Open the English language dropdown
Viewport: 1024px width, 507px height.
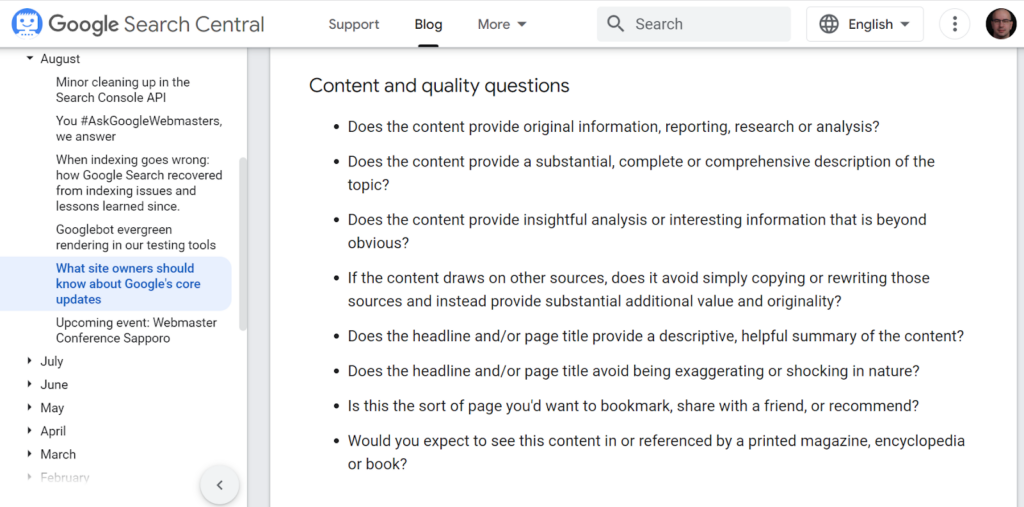tap(865, 24)
